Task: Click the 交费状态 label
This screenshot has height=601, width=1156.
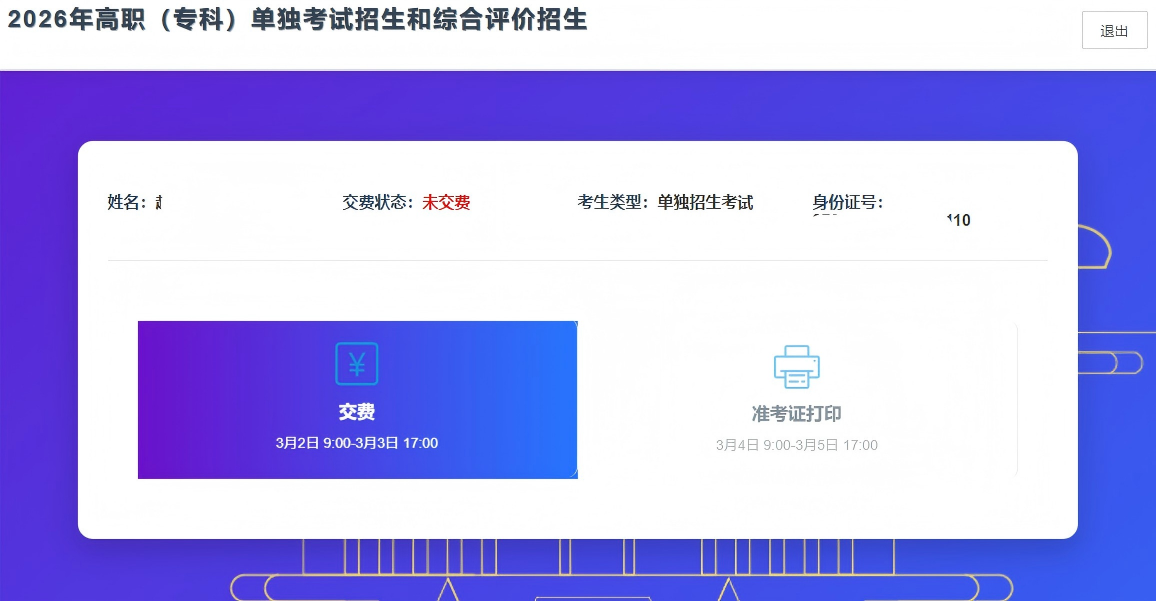Action: click(x=377, y=202)
